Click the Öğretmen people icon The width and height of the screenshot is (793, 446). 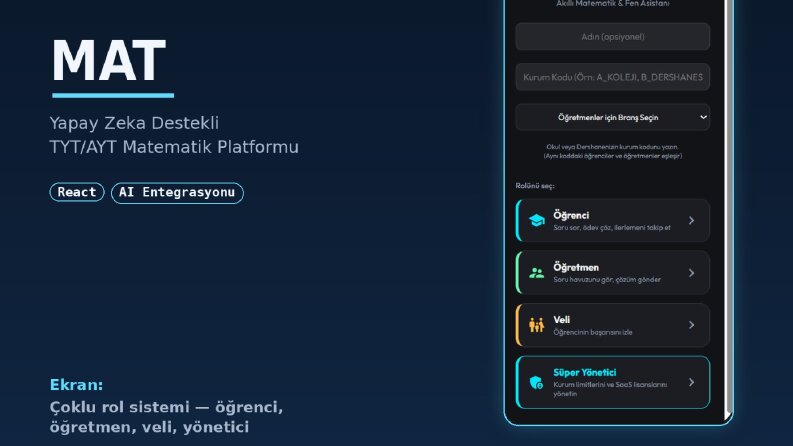coord(537,273)
